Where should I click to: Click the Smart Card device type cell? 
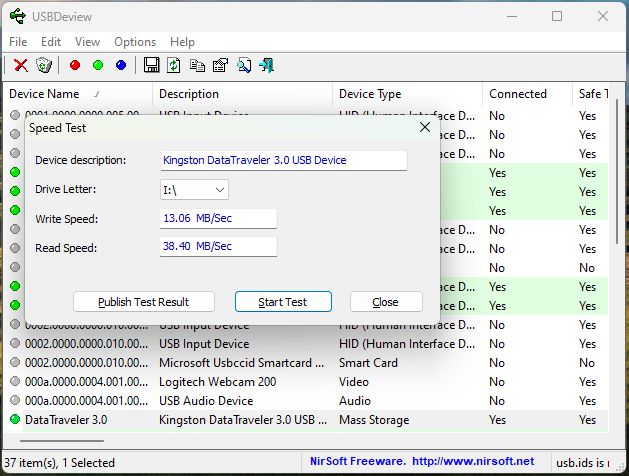tap(368, 363)
